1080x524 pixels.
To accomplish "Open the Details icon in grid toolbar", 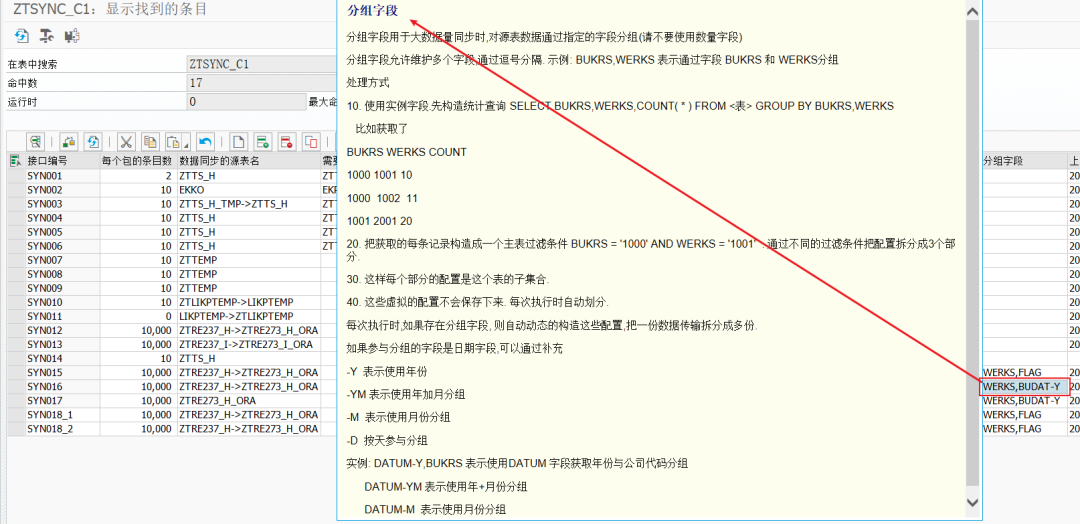I will tap(36, 142).
